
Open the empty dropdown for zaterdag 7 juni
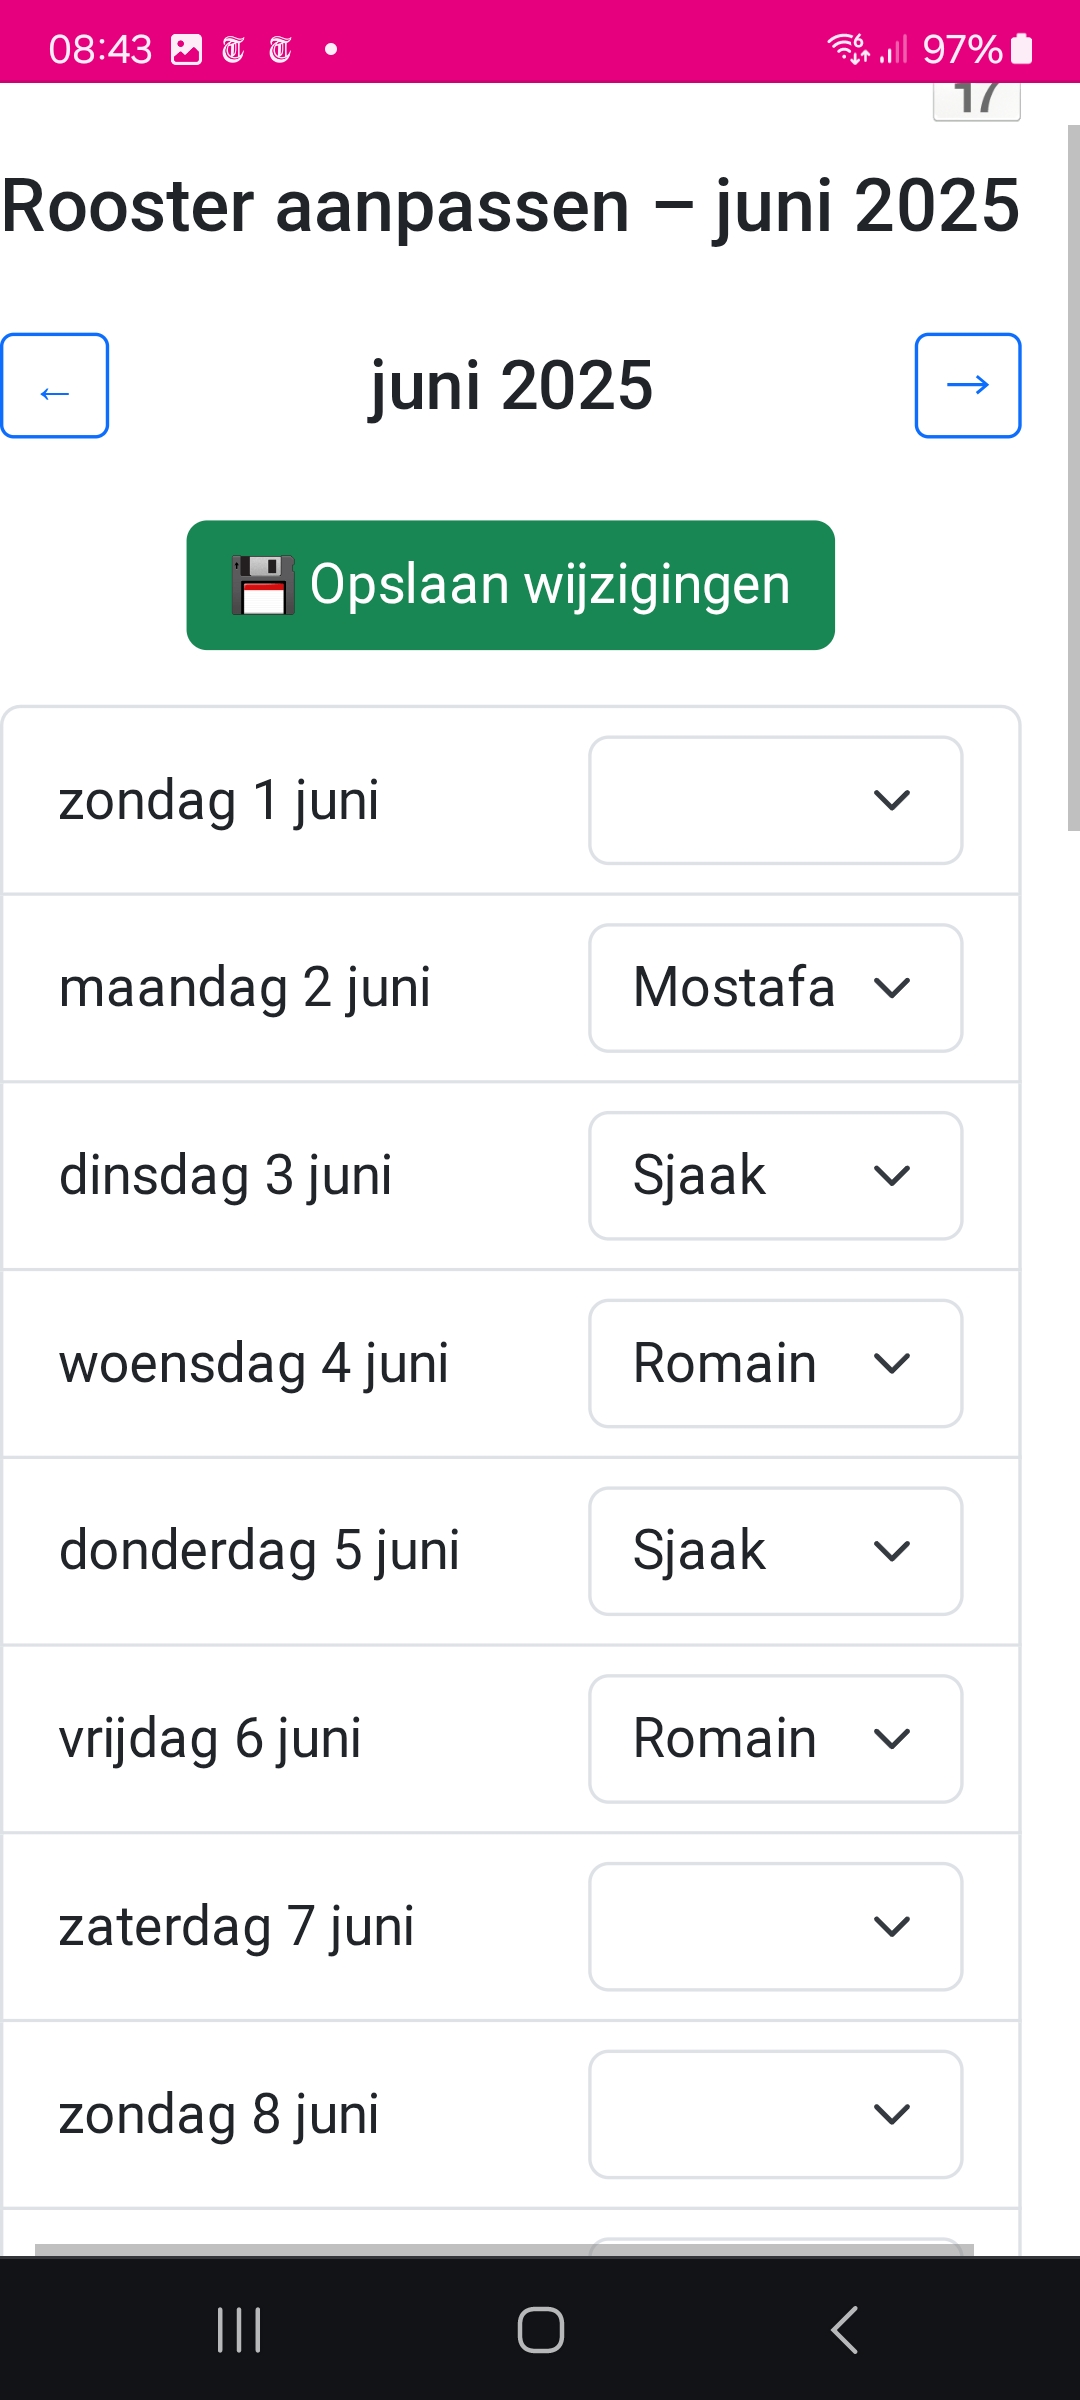point(775,1925)
